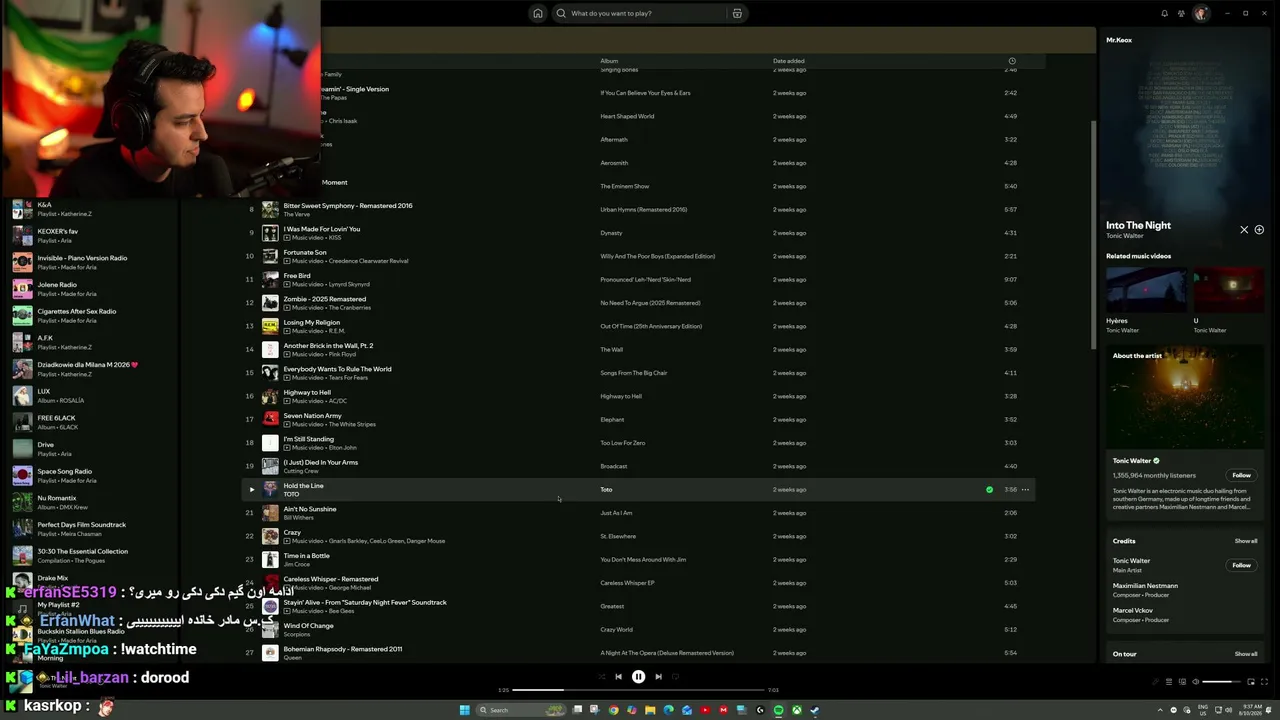Open the Queue view
This screenshot has height=720, width=1280.
pyautogui.click(x=1168, y=682)
